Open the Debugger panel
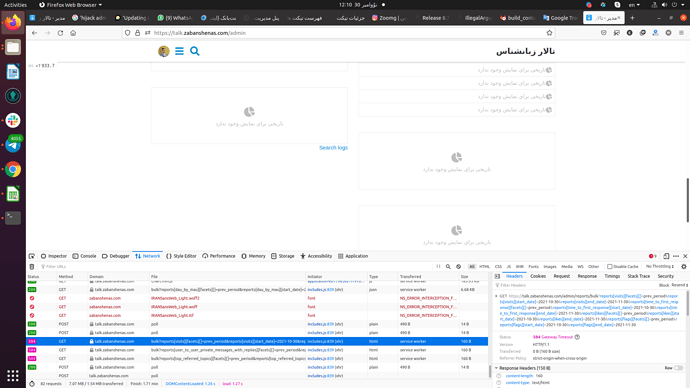This screenshot has height=388, width=690. tap(116, 256)
